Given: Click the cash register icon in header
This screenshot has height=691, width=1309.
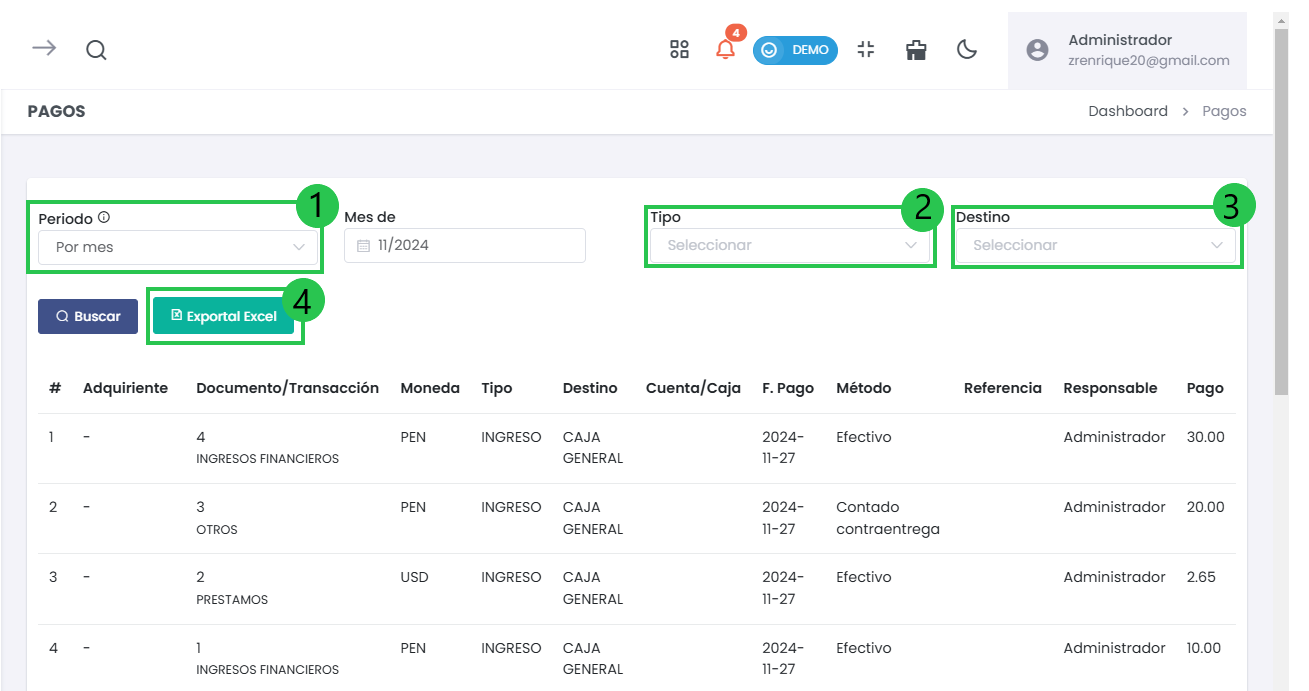Looking at the screenshot, I should (x=916, y=50).
